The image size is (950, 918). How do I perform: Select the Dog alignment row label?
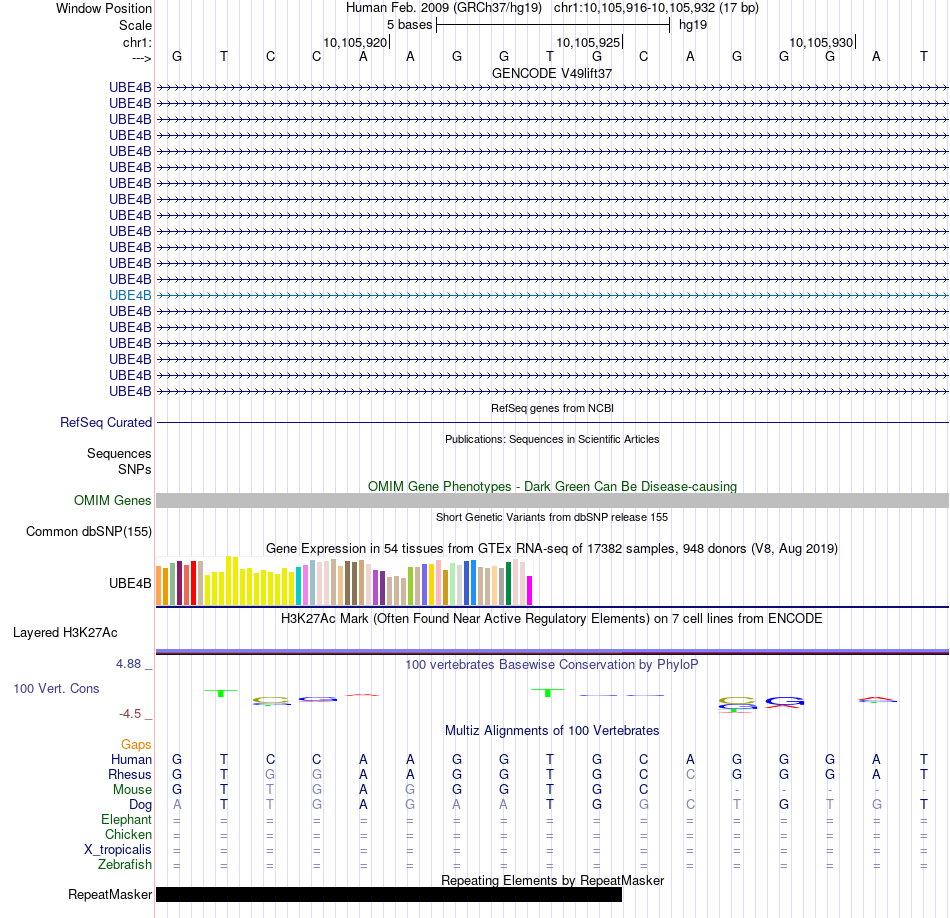pos(141,805)
